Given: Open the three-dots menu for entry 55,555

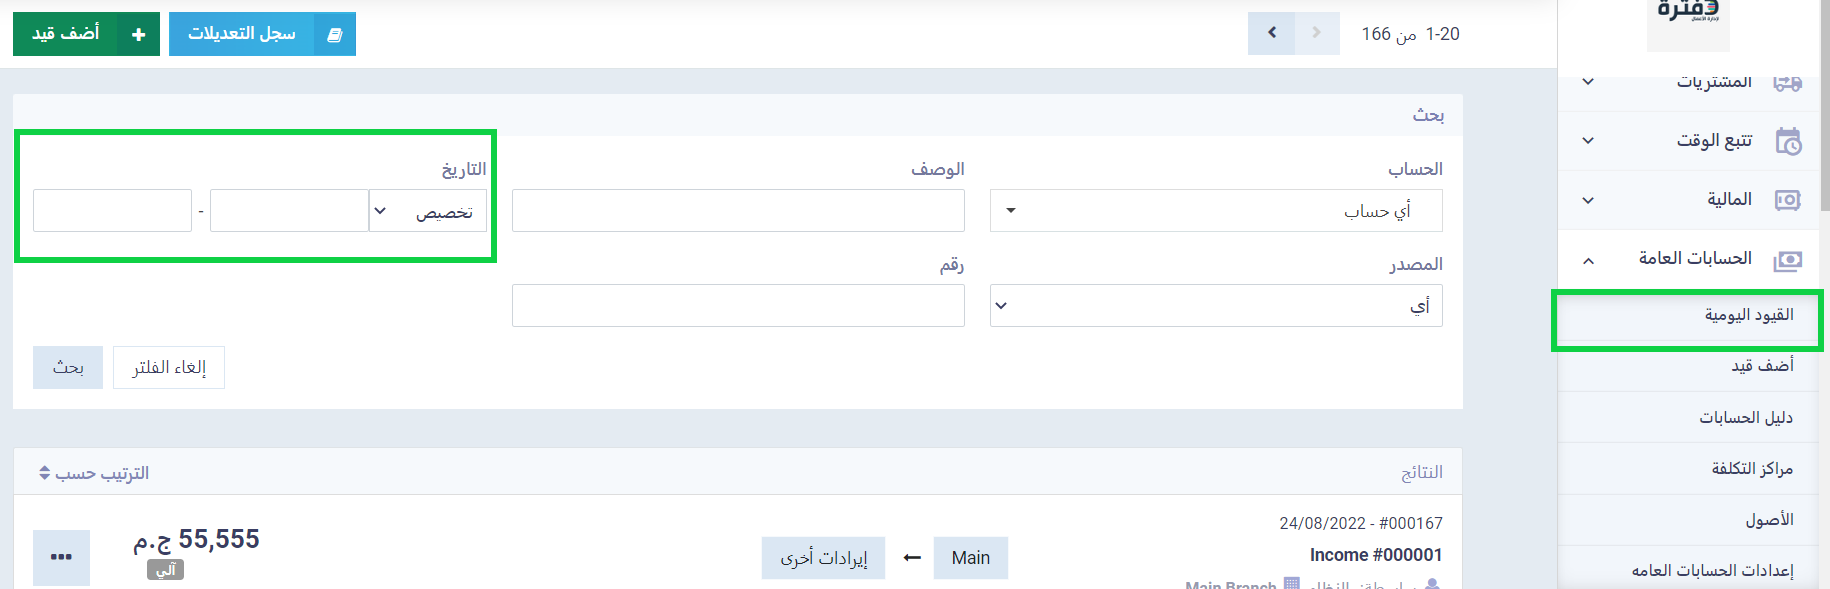Looking at the screenshot, I should (x=61, y=557).
